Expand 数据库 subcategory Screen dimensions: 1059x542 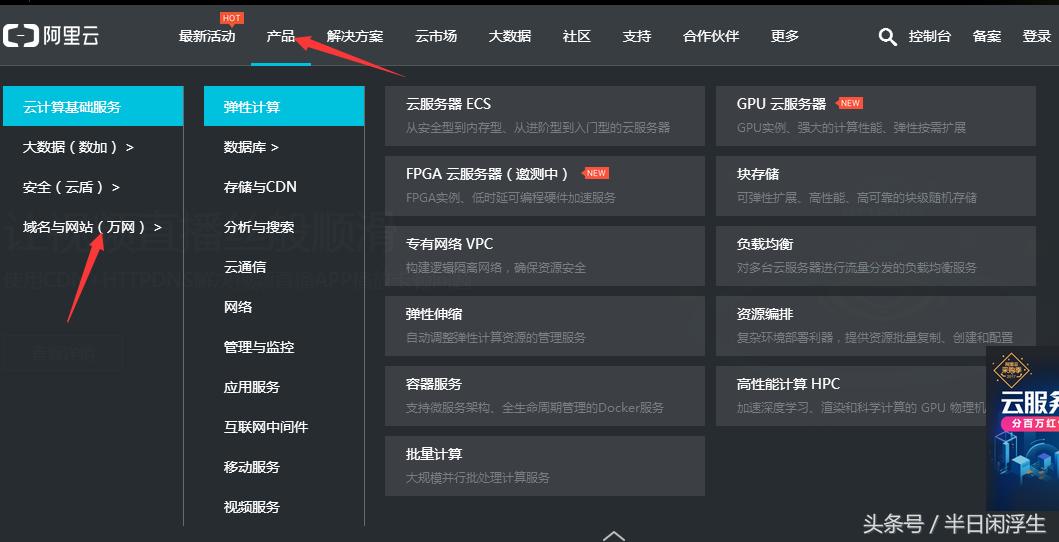pos(251,146)
